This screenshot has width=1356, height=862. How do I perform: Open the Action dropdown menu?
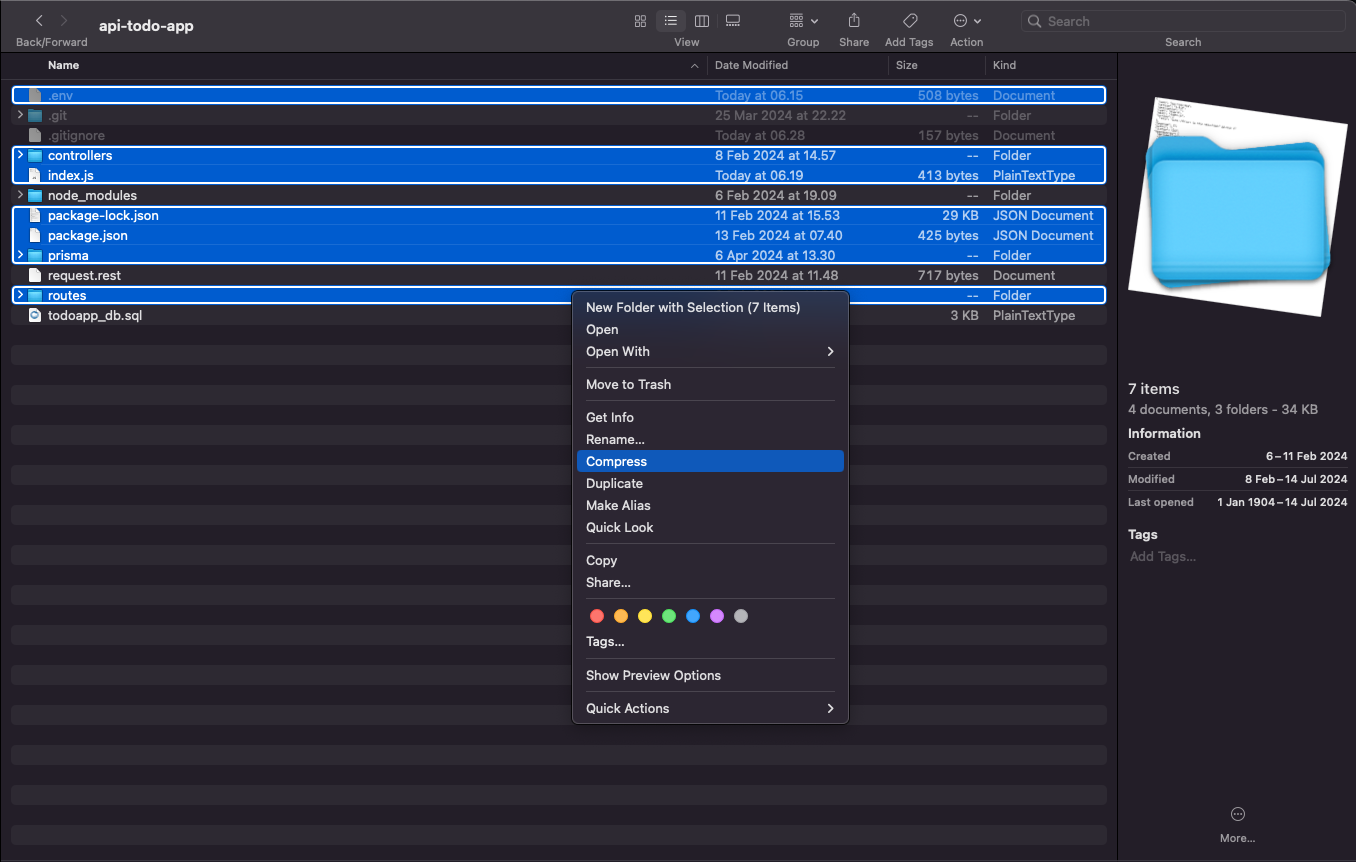(966, 21)
